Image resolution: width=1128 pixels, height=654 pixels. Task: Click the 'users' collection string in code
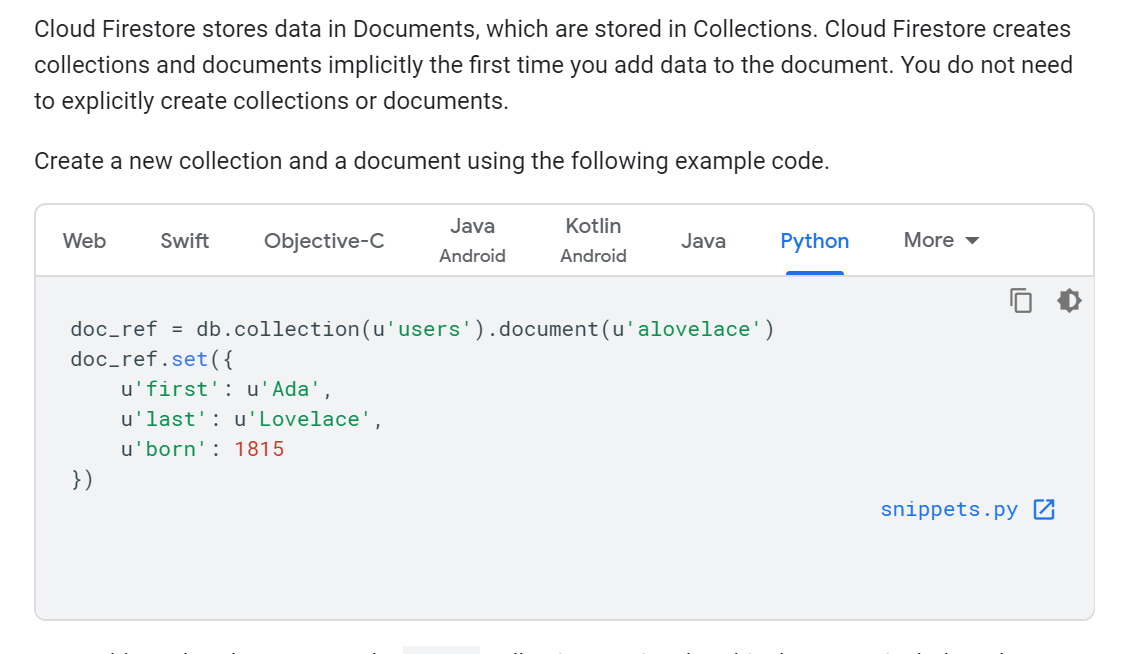(429, 330)
